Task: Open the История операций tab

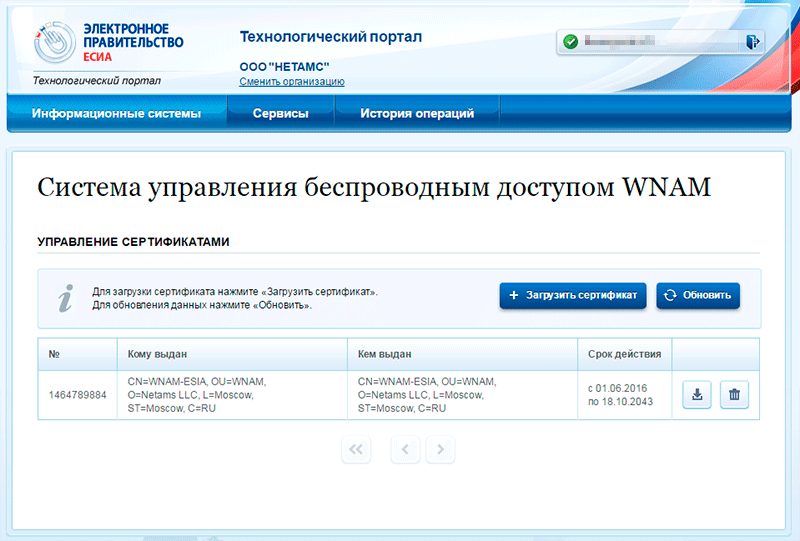Action: [x=416, y=114]
